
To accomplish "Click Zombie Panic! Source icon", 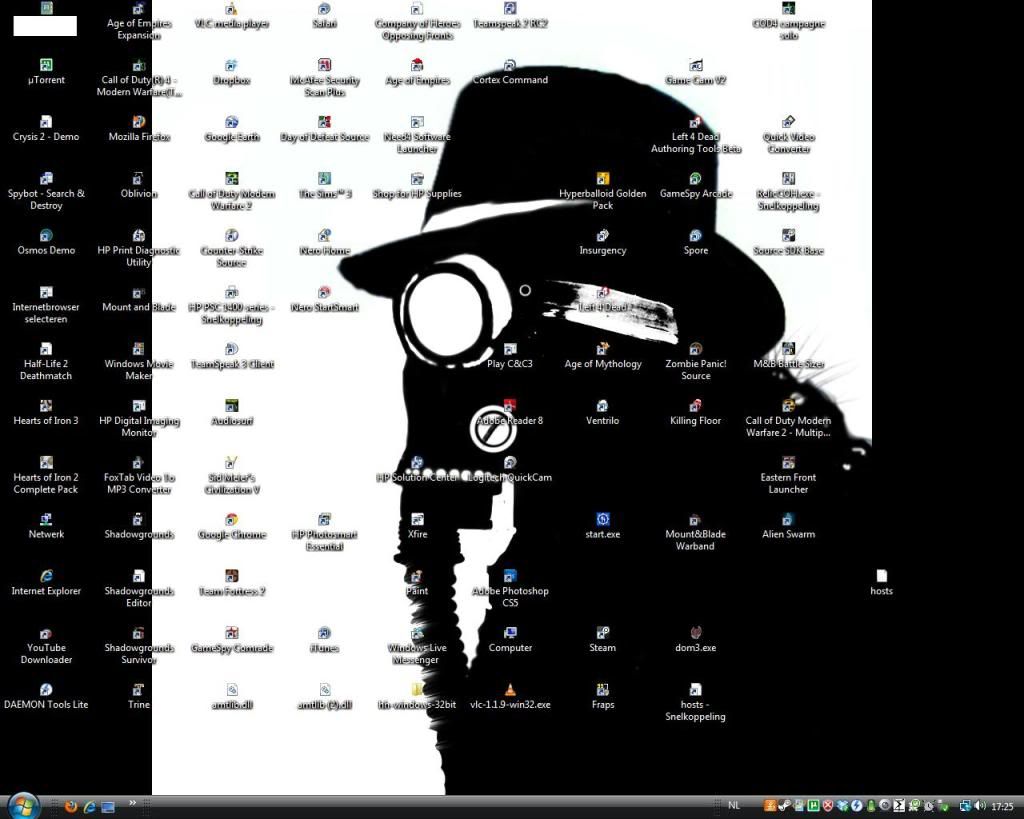I will pos(696,362).
